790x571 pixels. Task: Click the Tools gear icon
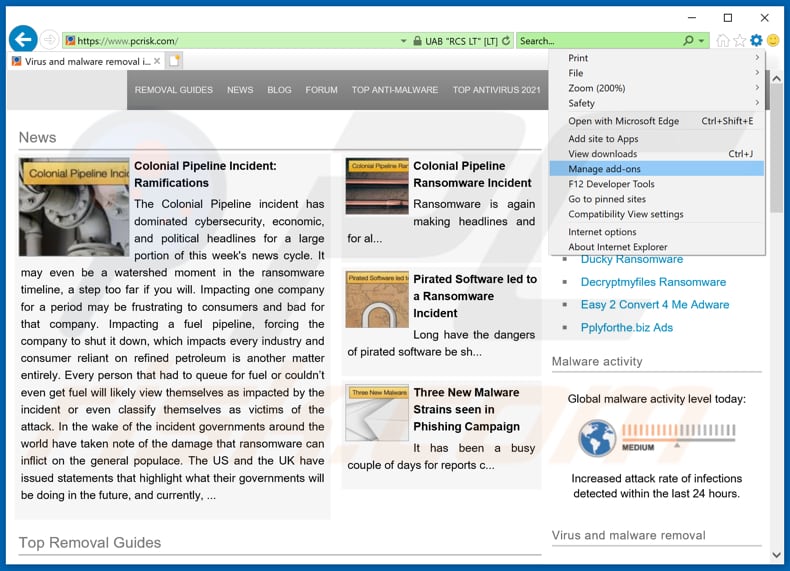pyautogui.click(x=756, y=41)
